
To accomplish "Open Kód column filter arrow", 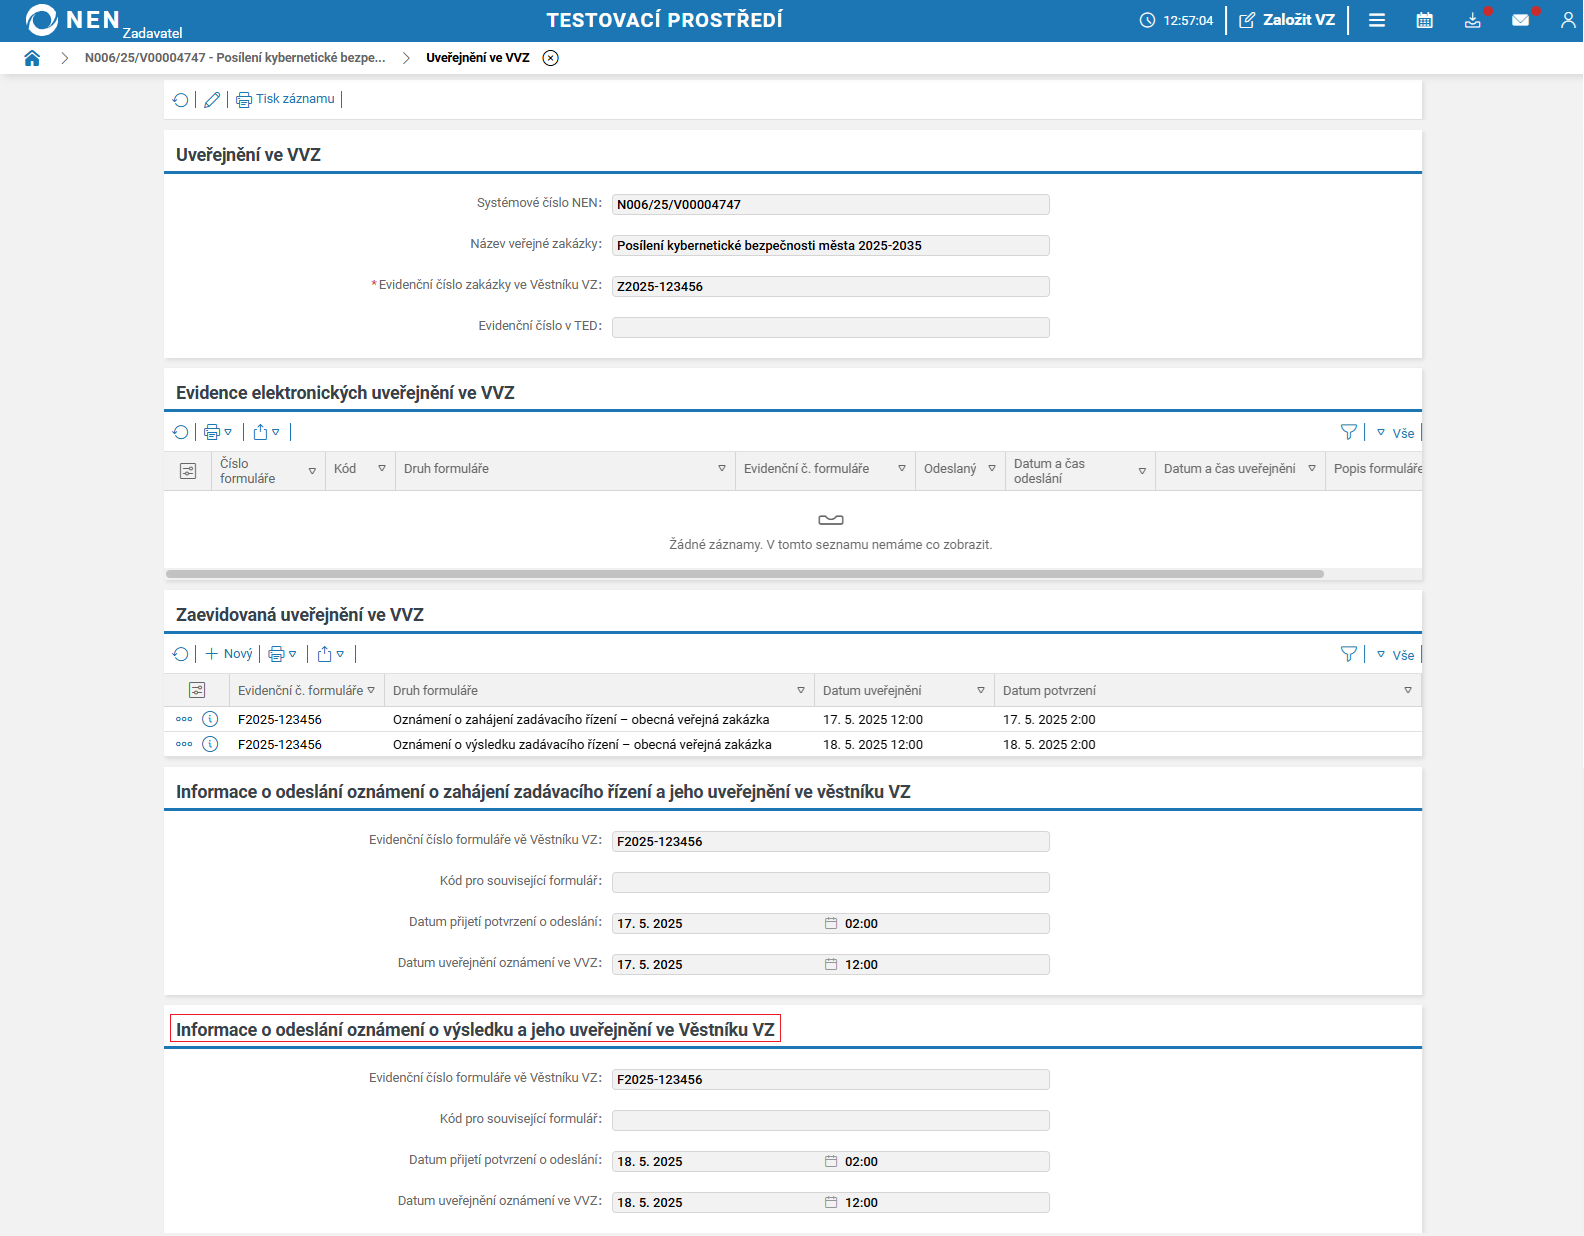I will (x=382, y=468).
